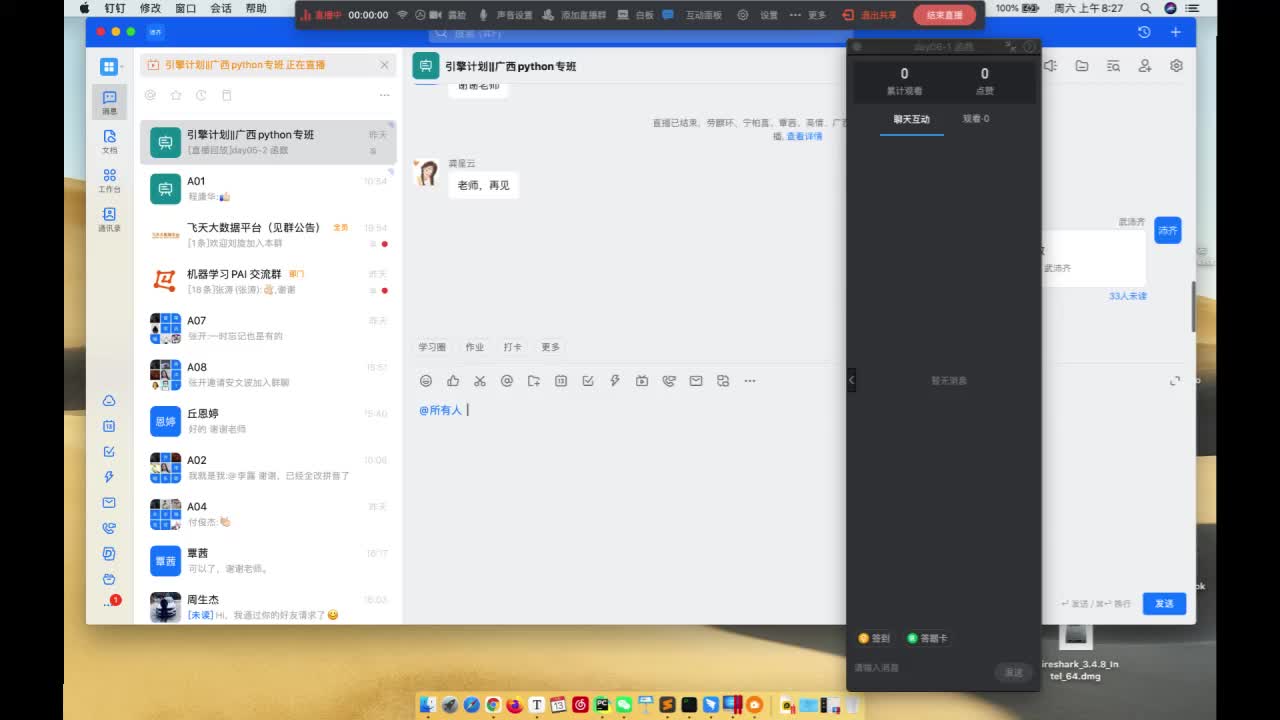
Task: Switch to the 观看·0 viewers tab
Action: point(976,119)
